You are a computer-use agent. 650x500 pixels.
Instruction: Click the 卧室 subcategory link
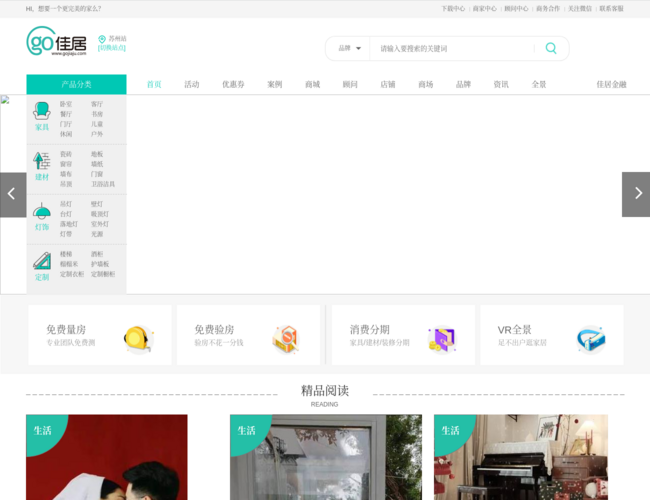(66, 104)
